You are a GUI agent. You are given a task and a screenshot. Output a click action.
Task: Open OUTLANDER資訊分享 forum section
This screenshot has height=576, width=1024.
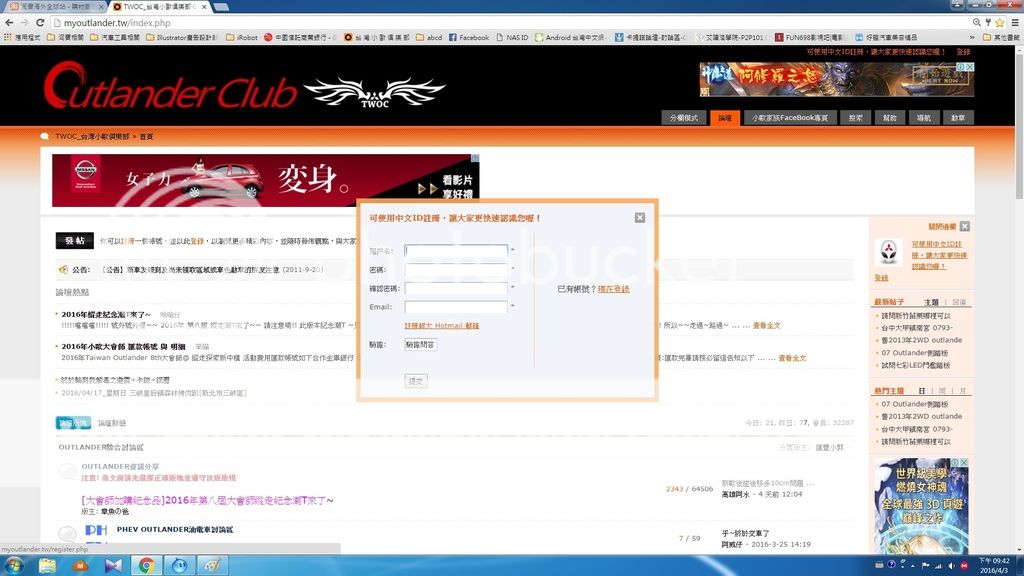[x=120, y=466]
